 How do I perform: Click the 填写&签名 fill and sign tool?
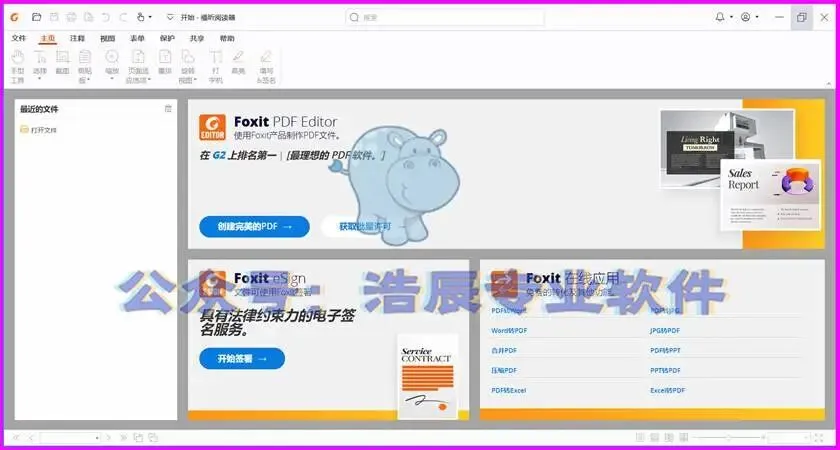coord(266,66)
